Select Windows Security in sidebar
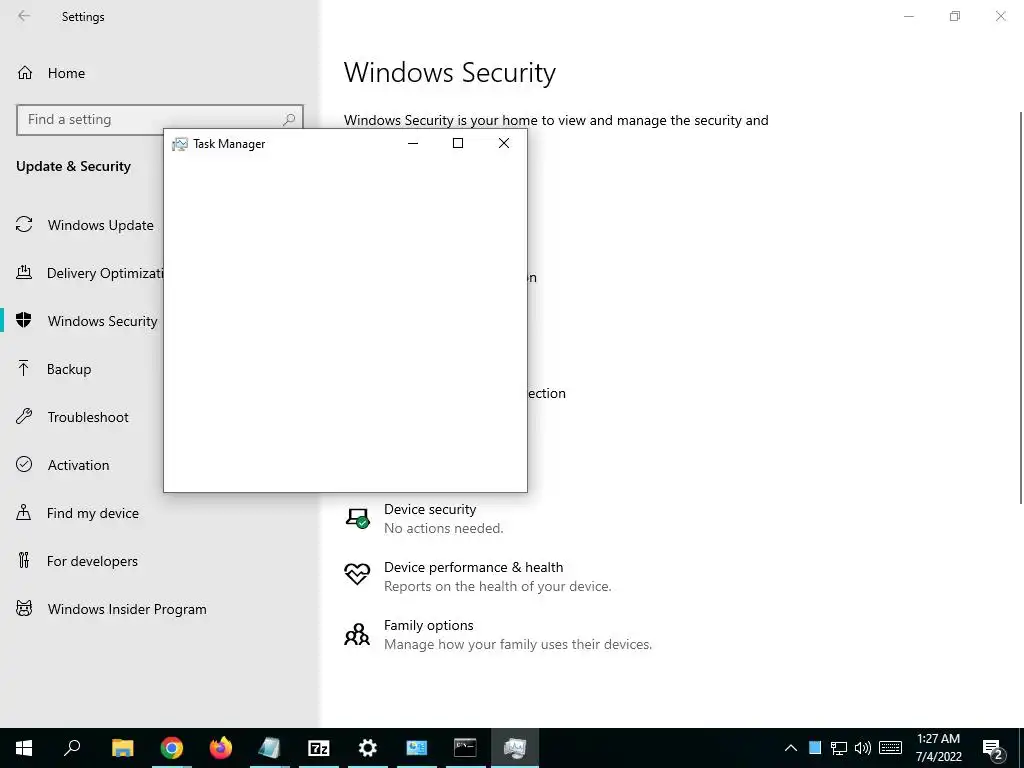 click(x=87, y=321)
